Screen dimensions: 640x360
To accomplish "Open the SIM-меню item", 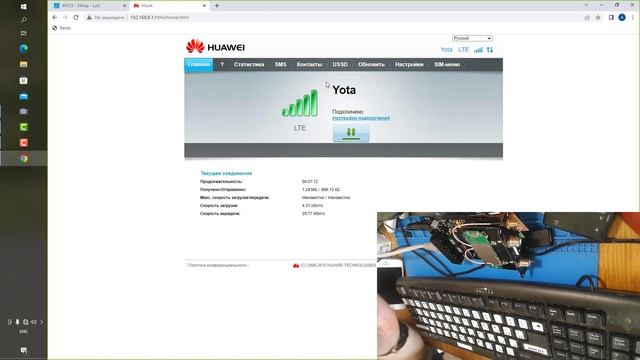I will point(447,64).
